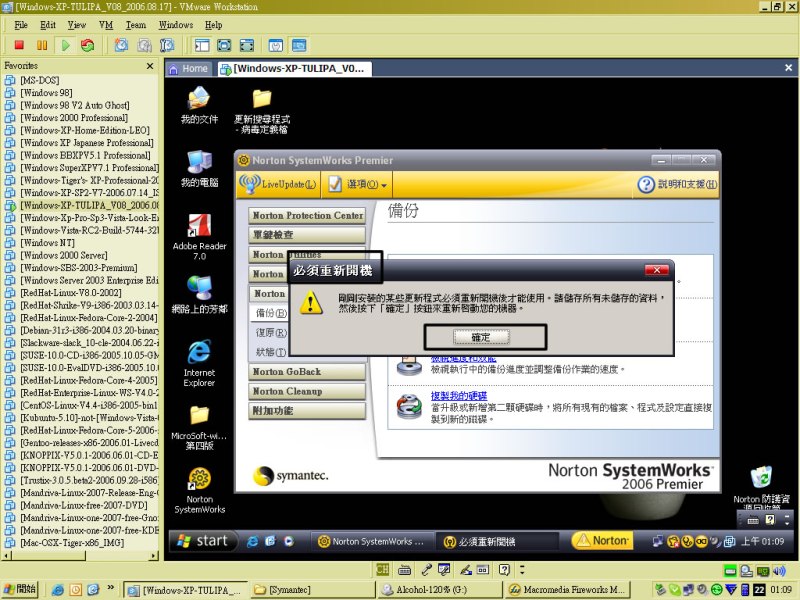Click the Manage Snapshots toolbar icon

pyautogui.click(x=167, y=45)
